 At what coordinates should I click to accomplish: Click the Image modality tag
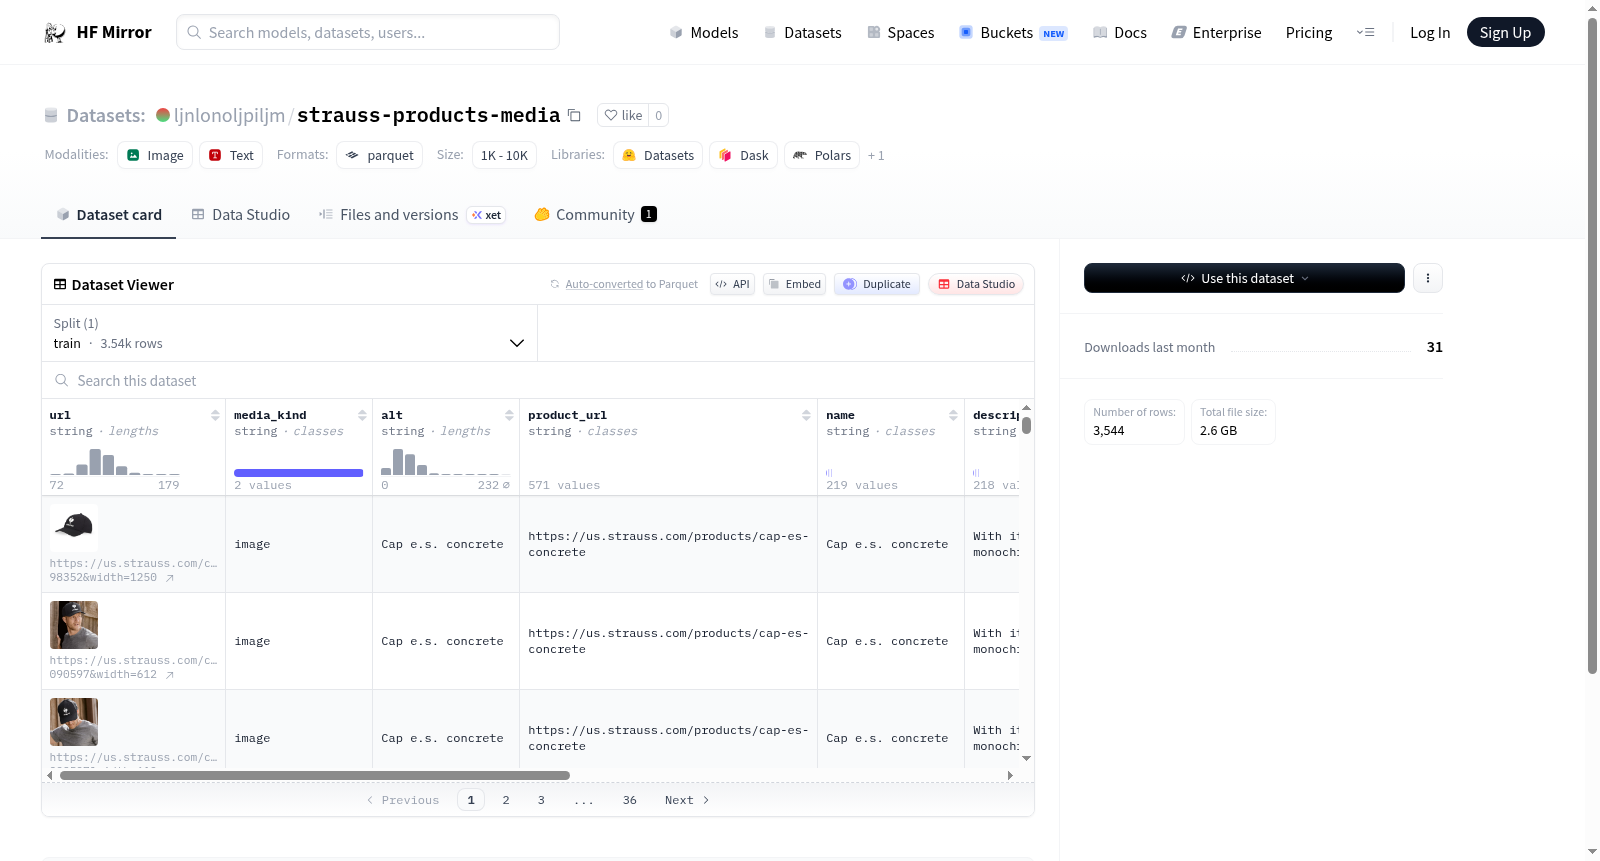(155, 155)
